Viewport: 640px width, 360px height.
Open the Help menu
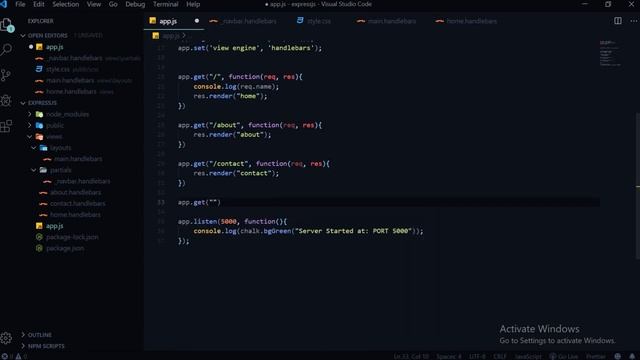[193, 4]
